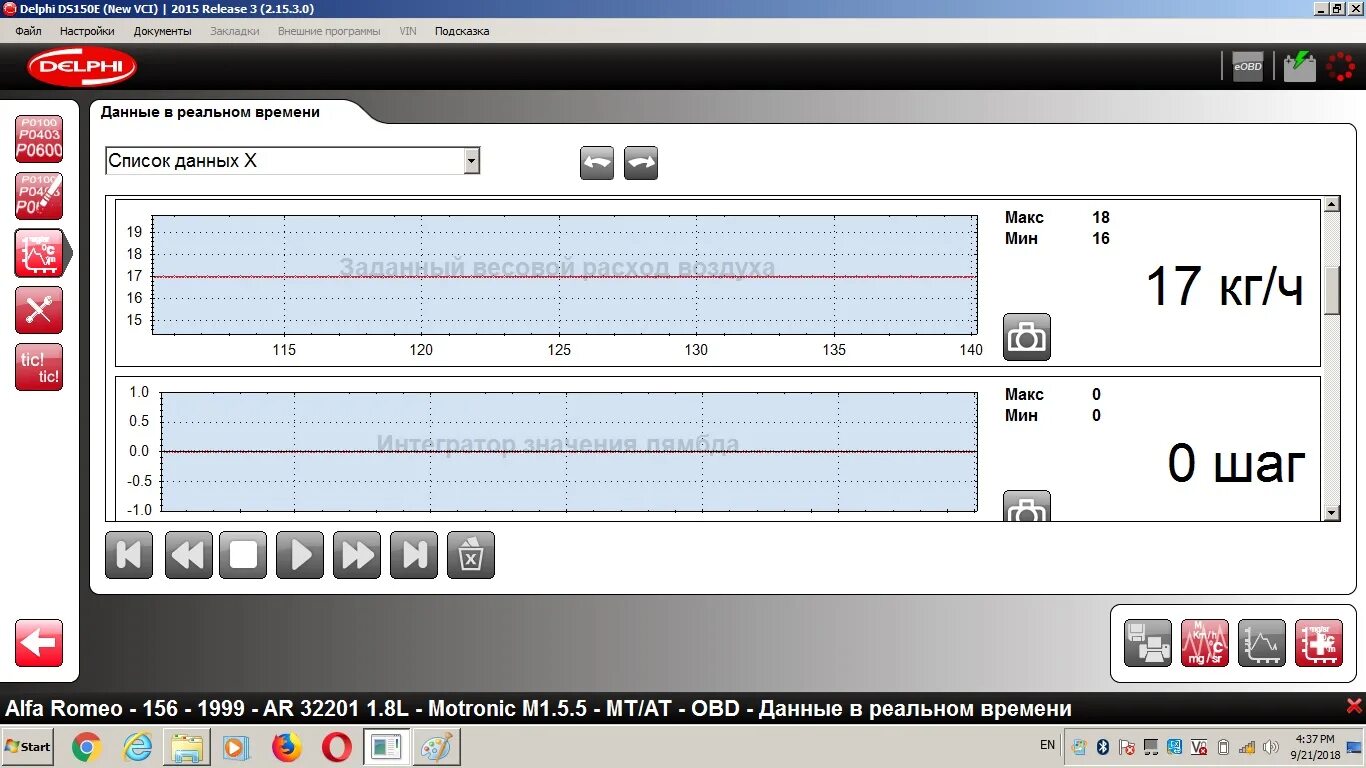Image resolution: width=1366 pixels, height=768 pixels.
Task: Open Firefox from the taskbar
Action: [286, 747]
